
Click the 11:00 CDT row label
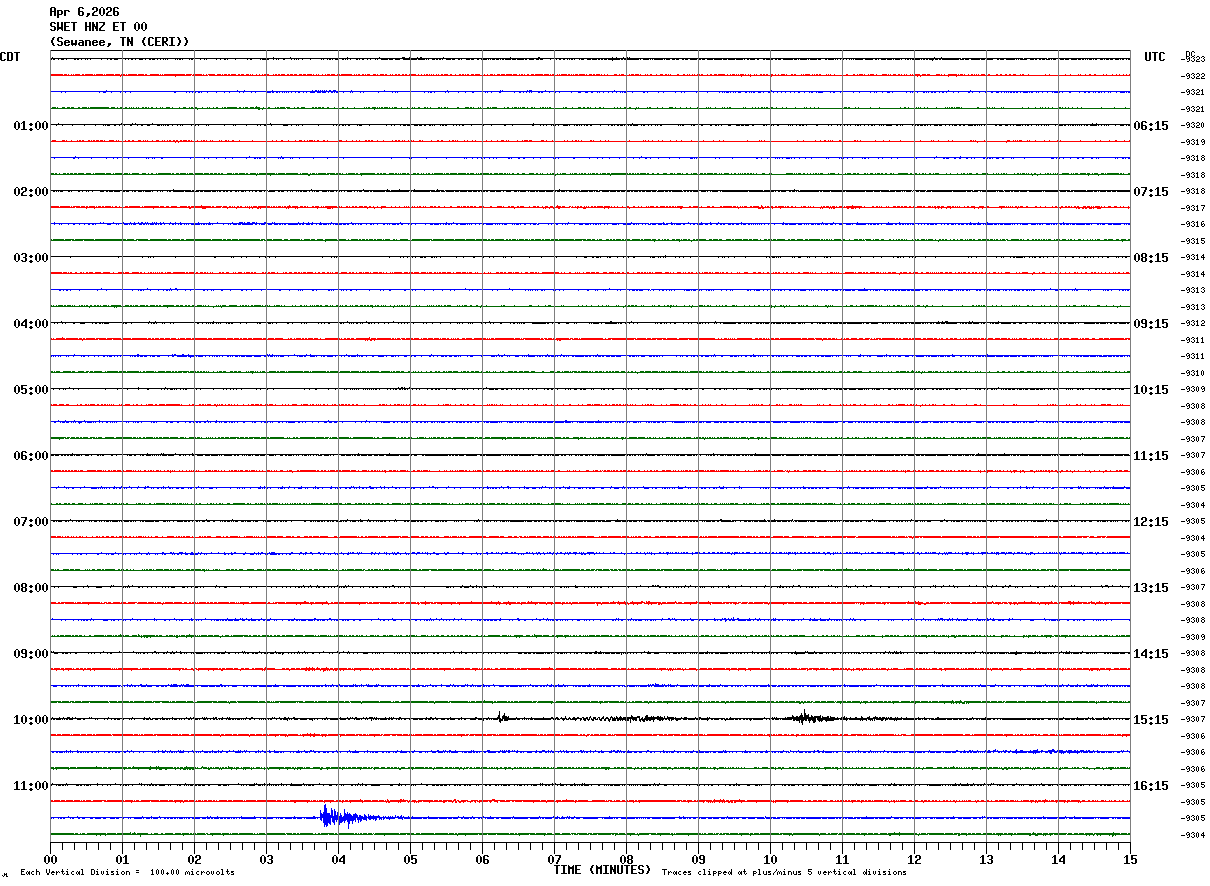click(30, 786)
